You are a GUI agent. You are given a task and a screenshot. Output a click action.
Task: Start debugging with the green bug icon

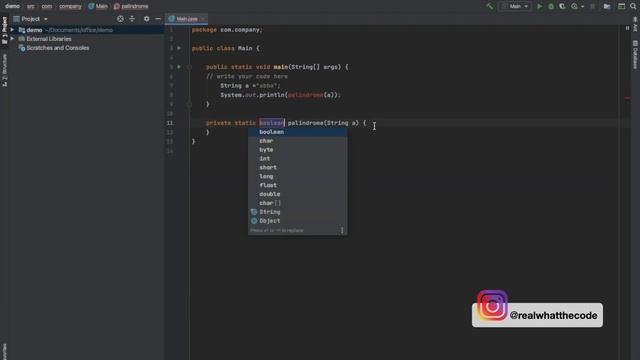click(551, 6)
